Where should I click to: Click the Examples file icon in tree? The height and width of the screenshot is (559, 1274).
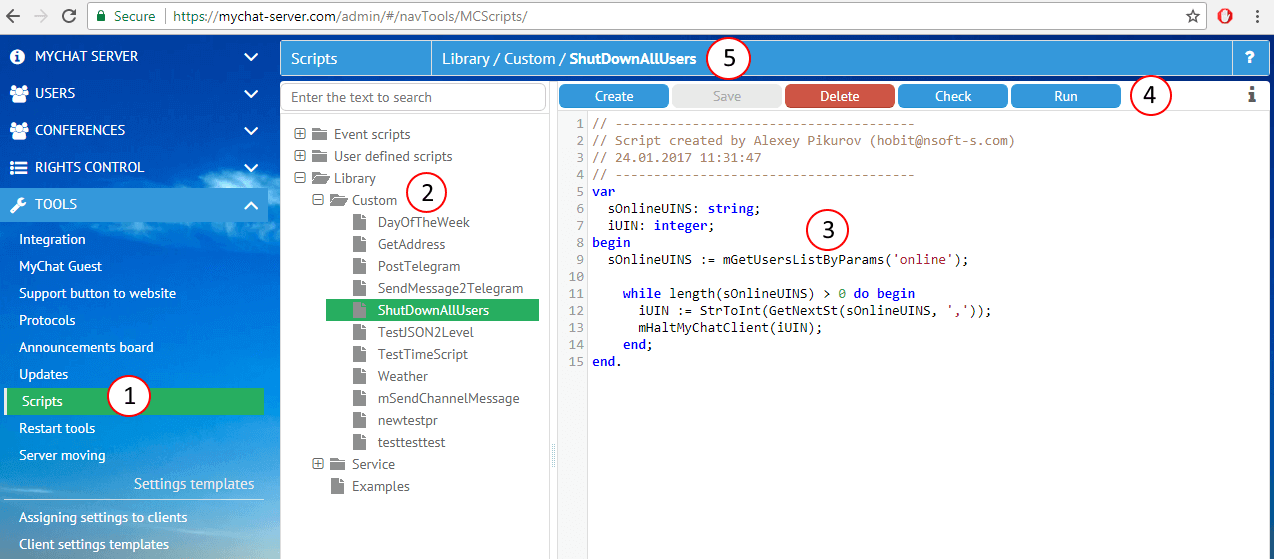pyautogui.click(x=338, y=486)
